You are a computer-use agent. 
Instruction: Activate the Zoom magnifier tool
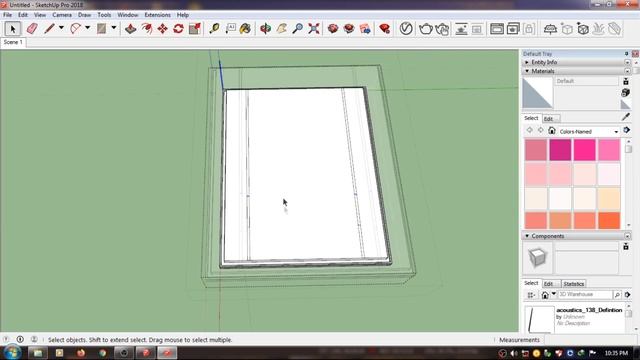click(x=298, y=29)
